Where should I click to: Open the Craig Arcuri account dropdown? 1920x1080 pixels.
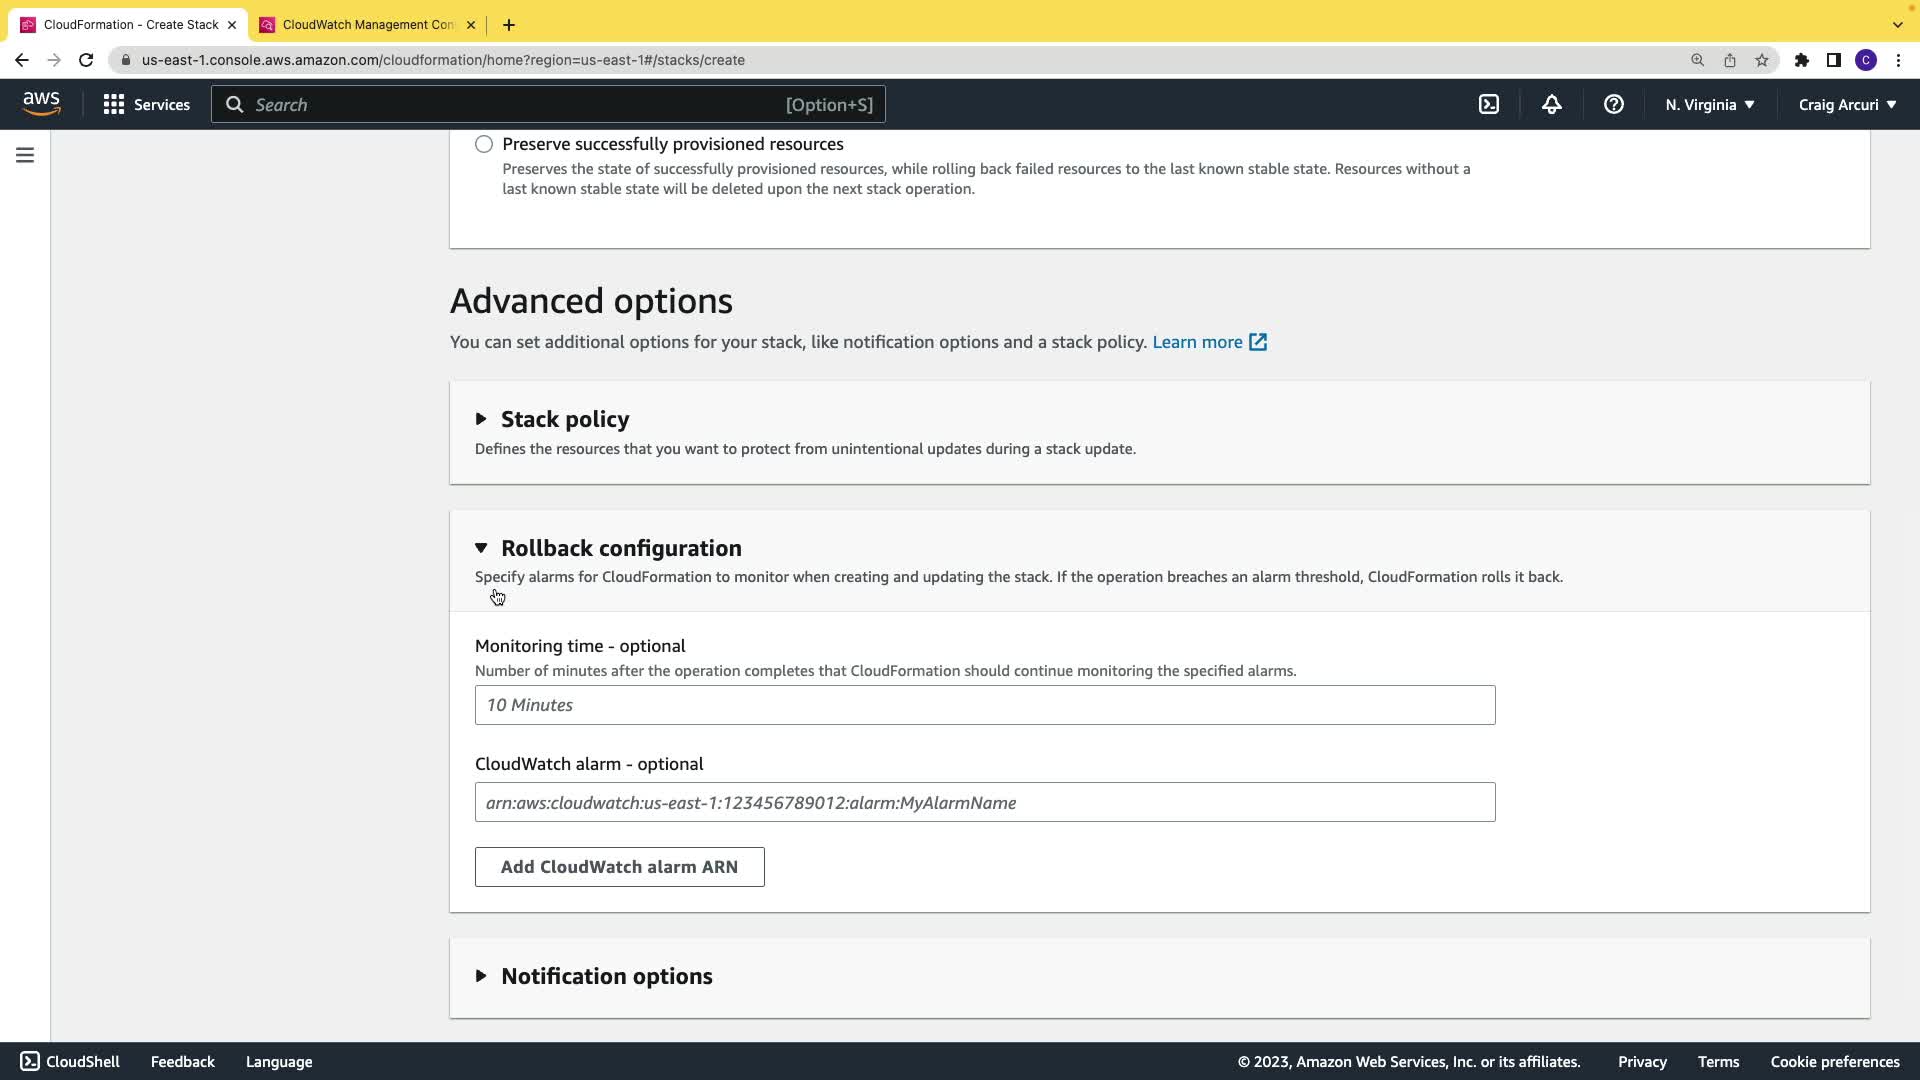point(1846,104)
